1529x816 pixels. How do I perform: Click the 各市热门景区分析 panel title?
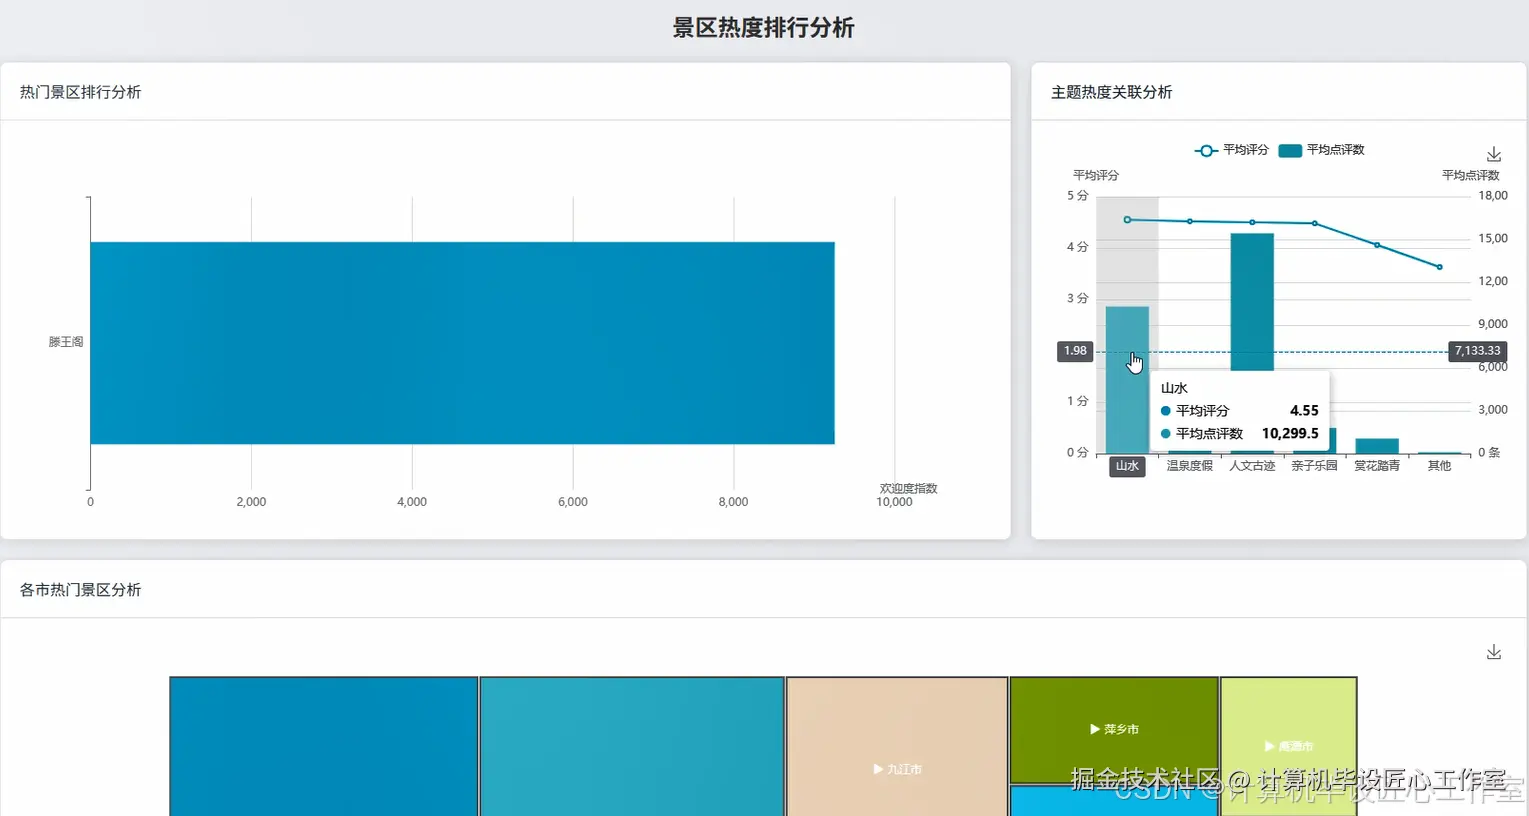click(x=81, y=590)
